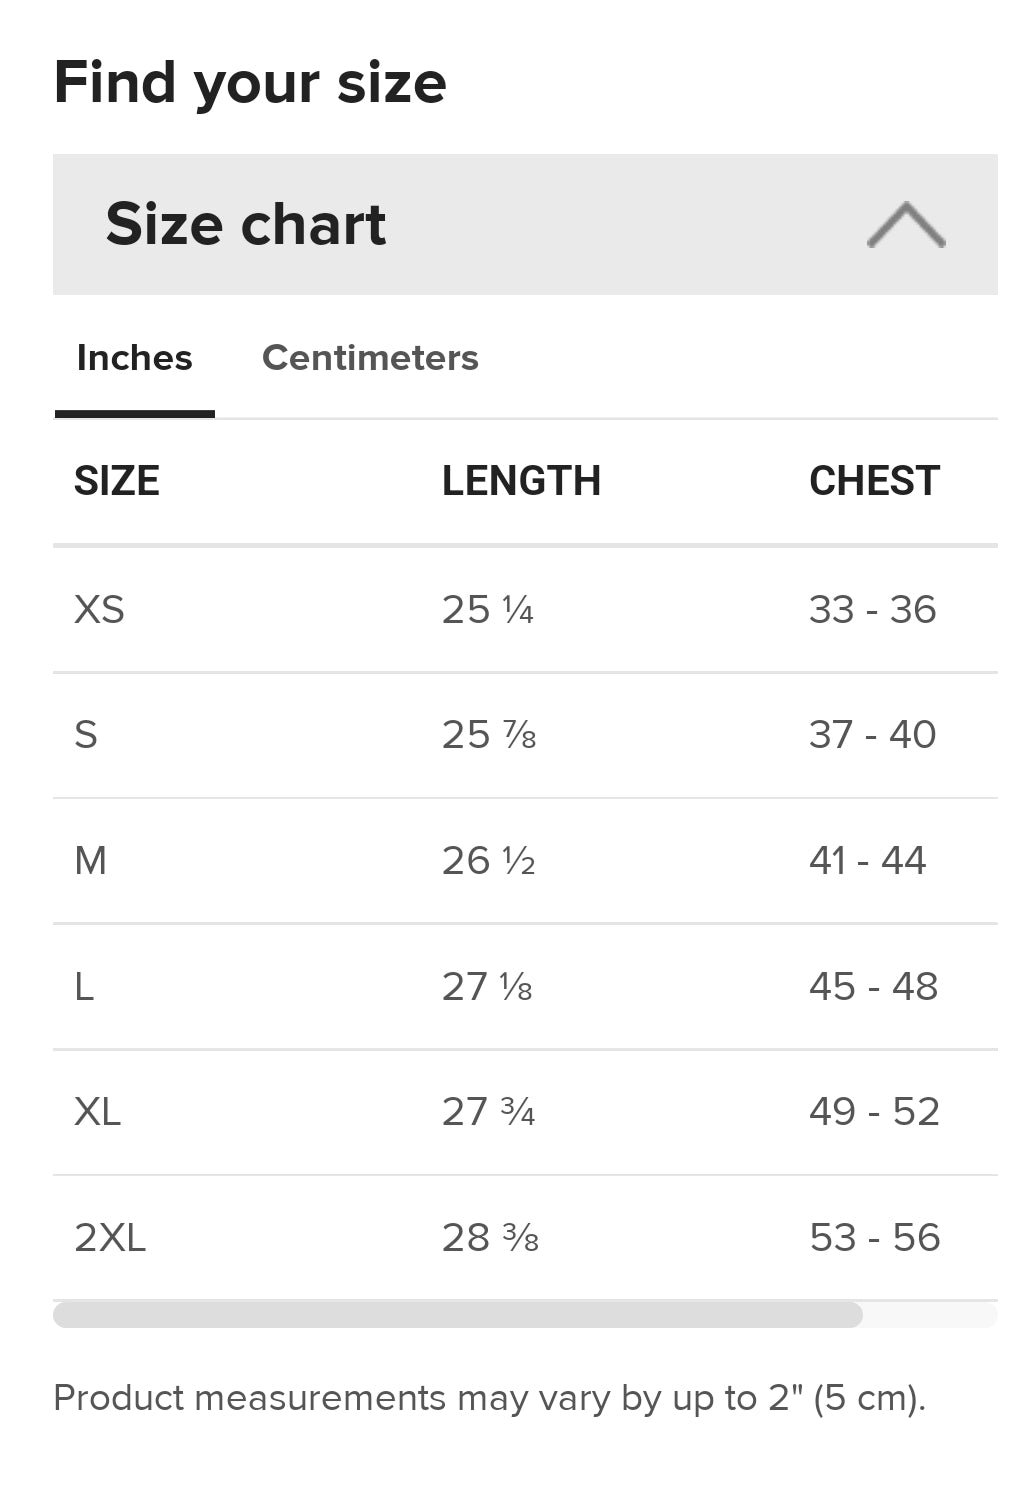Screen dimensions: 1031x1504
Task: Select the L size row label
Action: coord(84,987)
